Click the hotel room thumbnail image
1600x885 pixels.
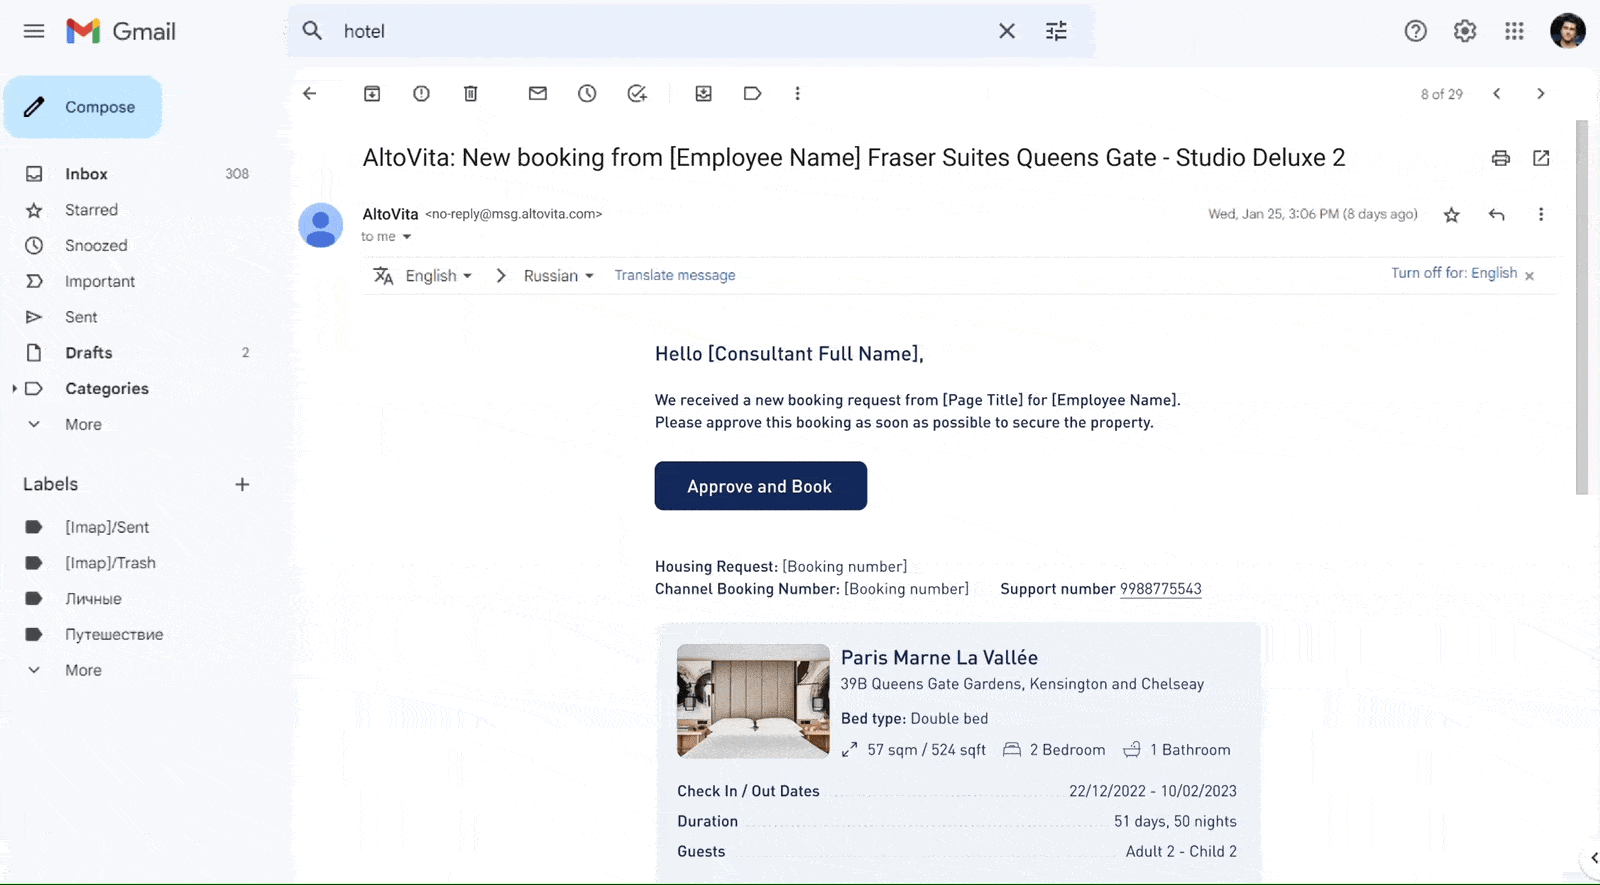(x=753, y=701)
